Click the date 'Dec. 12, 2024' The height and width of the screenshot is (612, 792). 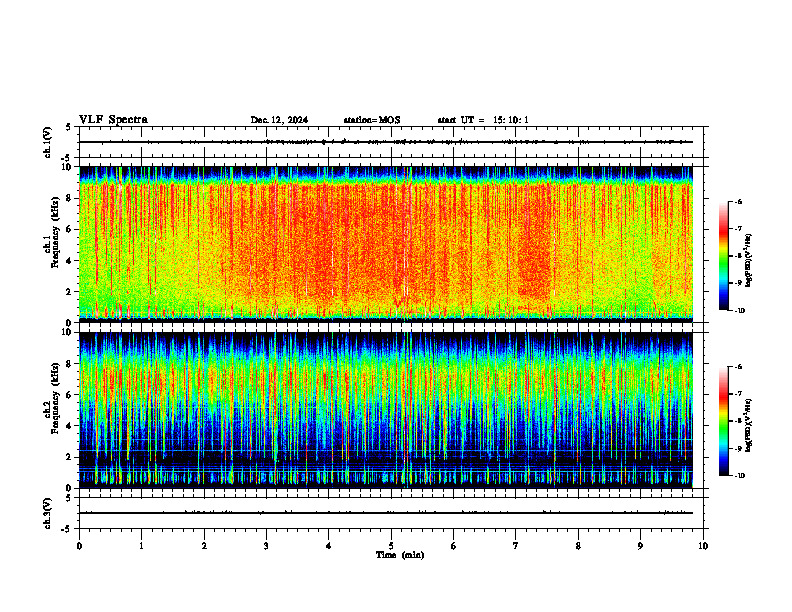[279, 120]
